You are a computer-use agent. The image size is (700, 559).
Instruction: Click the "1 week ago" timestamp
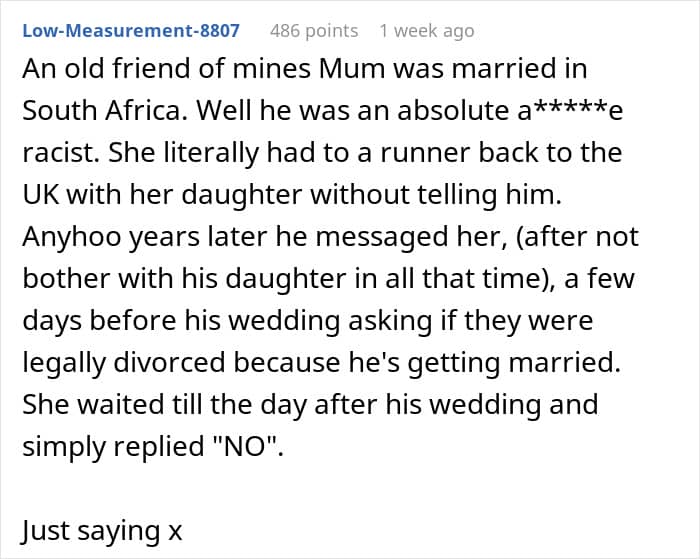coord(427,31)
